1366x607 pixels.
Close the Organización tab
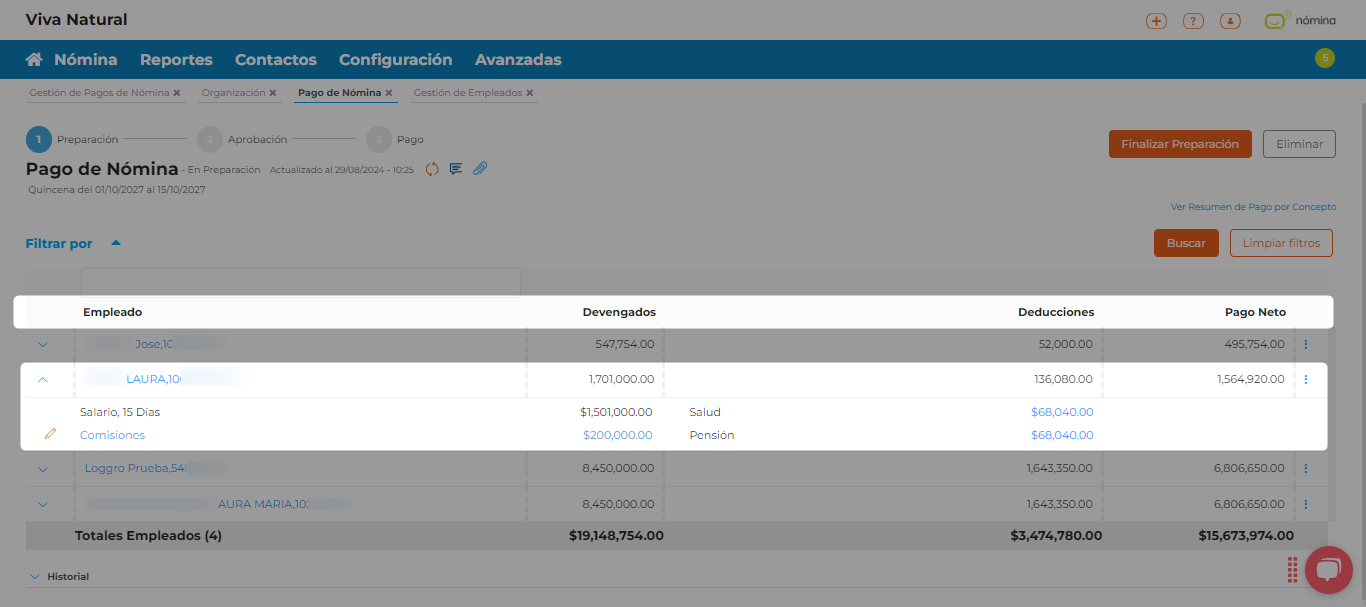click(273, 93)
